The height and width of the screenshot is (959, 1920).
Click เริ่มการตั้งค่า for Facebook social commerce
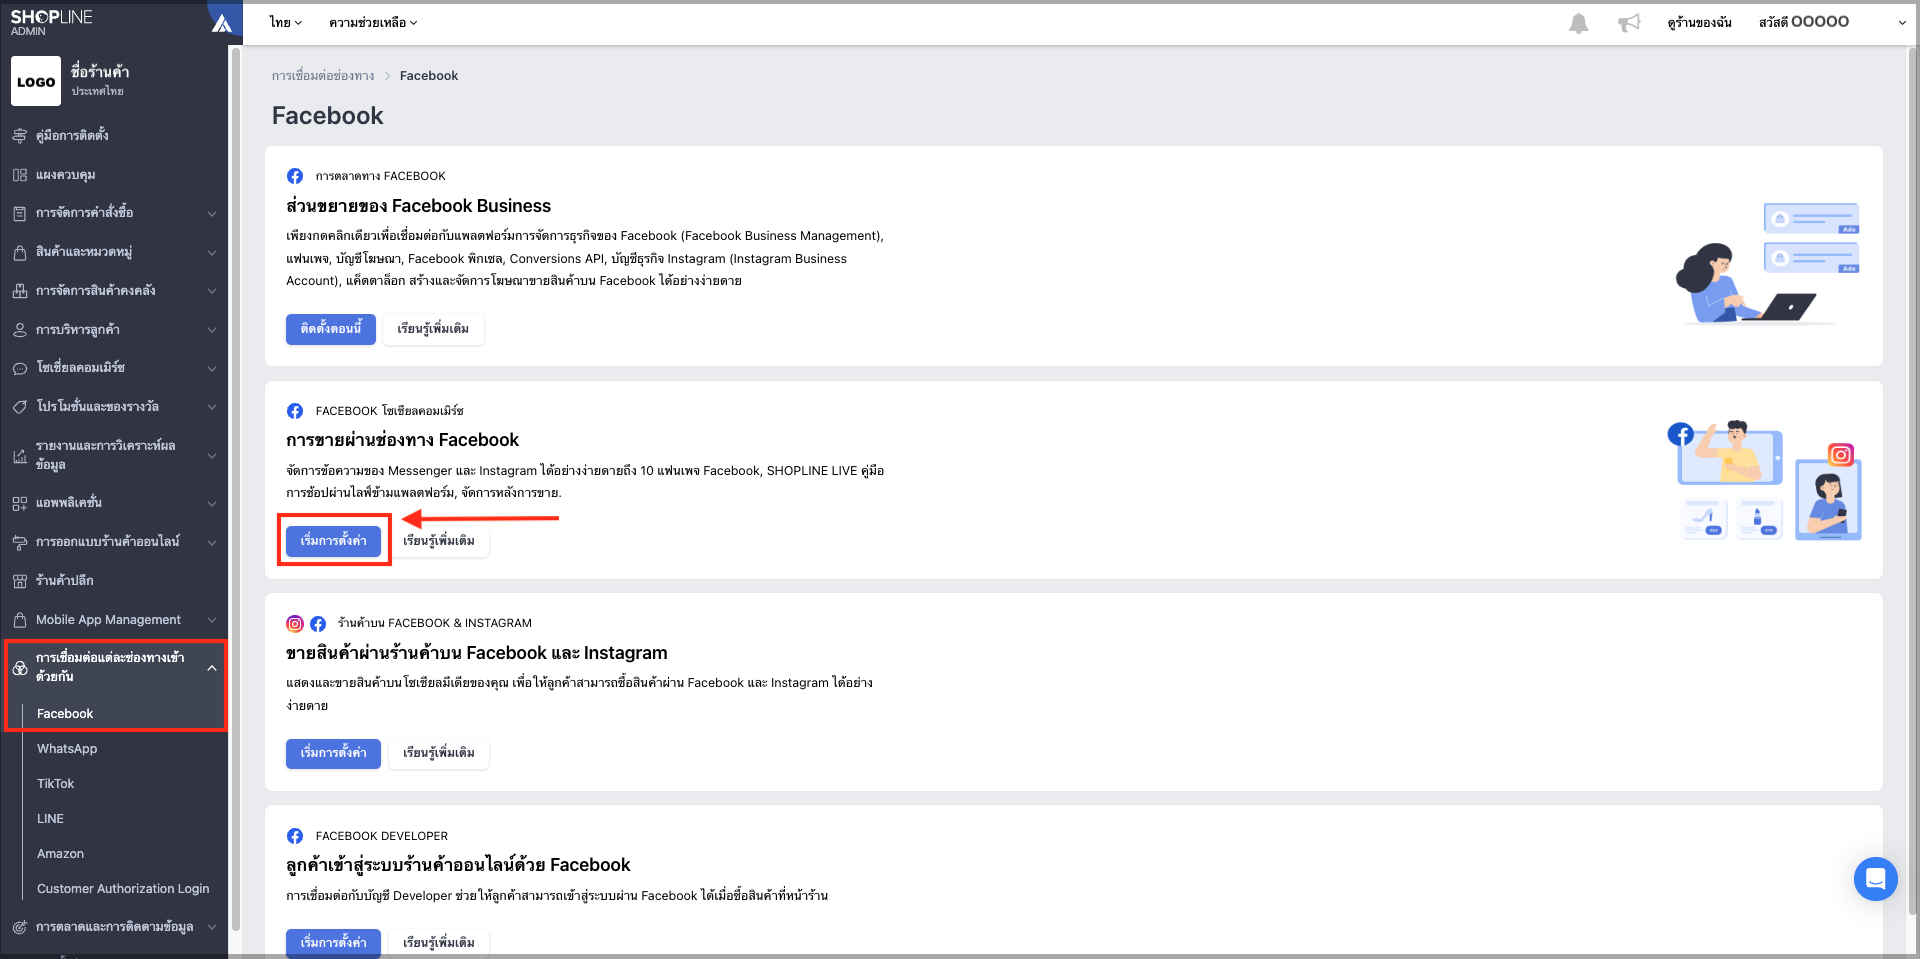[333, 541]
